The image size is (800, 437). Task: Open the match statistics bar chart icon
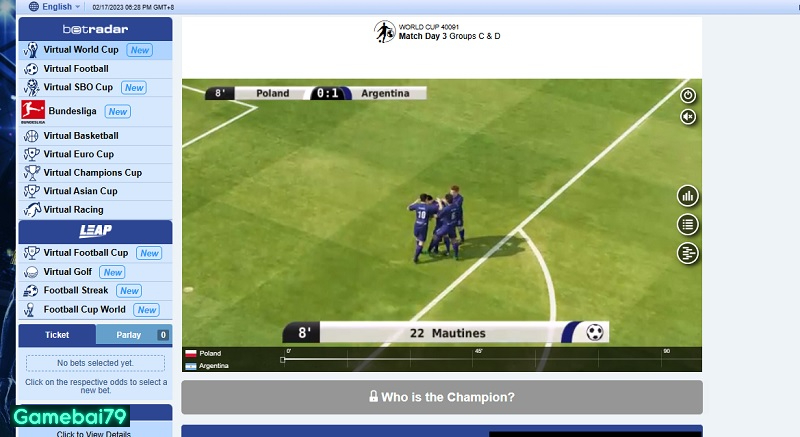click(x=687, y=196)
